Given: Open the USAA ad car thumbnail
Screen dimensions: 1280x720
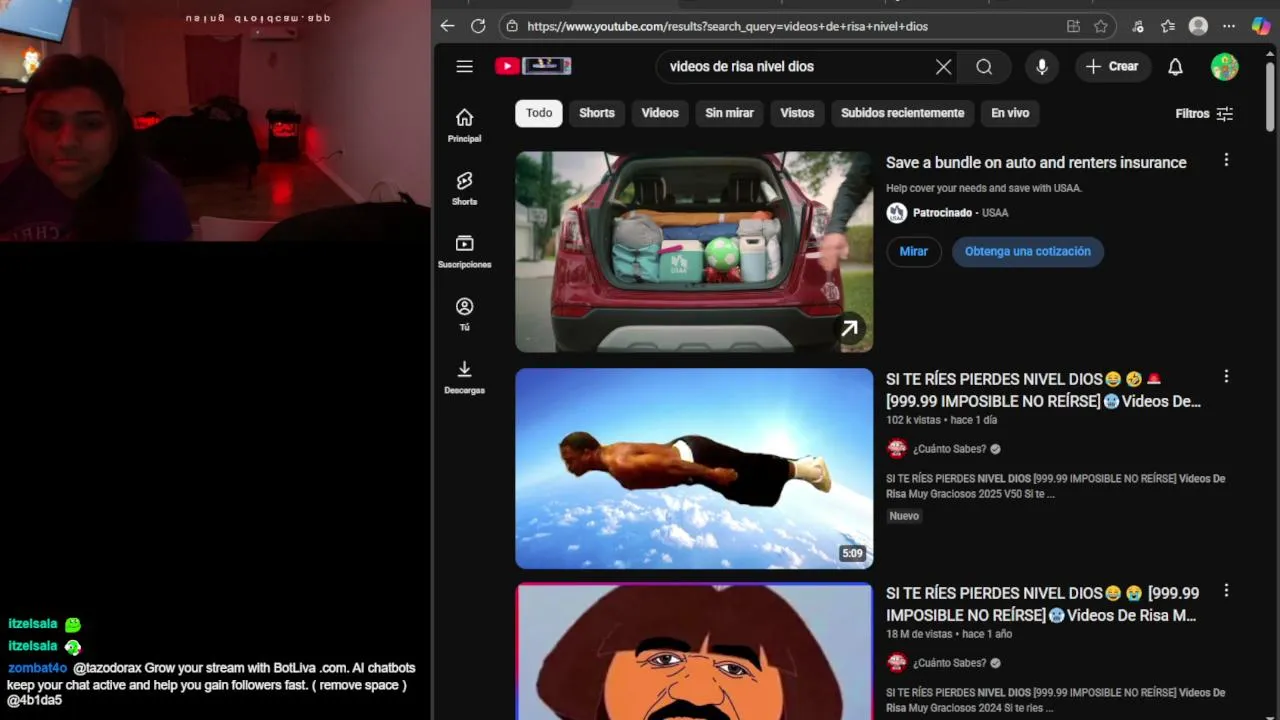Looking at the screenshot, I should tap(694, 252).
